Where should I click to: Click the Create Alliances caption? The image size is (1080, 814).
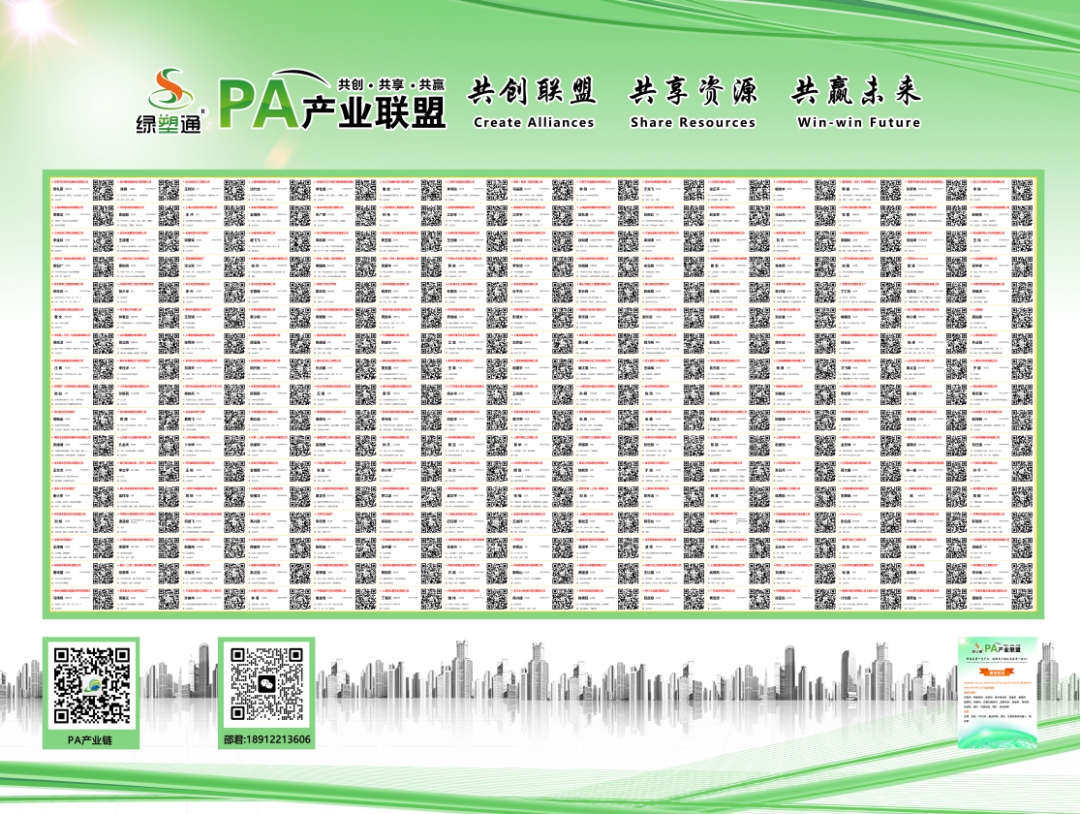(x=534, y=123)
